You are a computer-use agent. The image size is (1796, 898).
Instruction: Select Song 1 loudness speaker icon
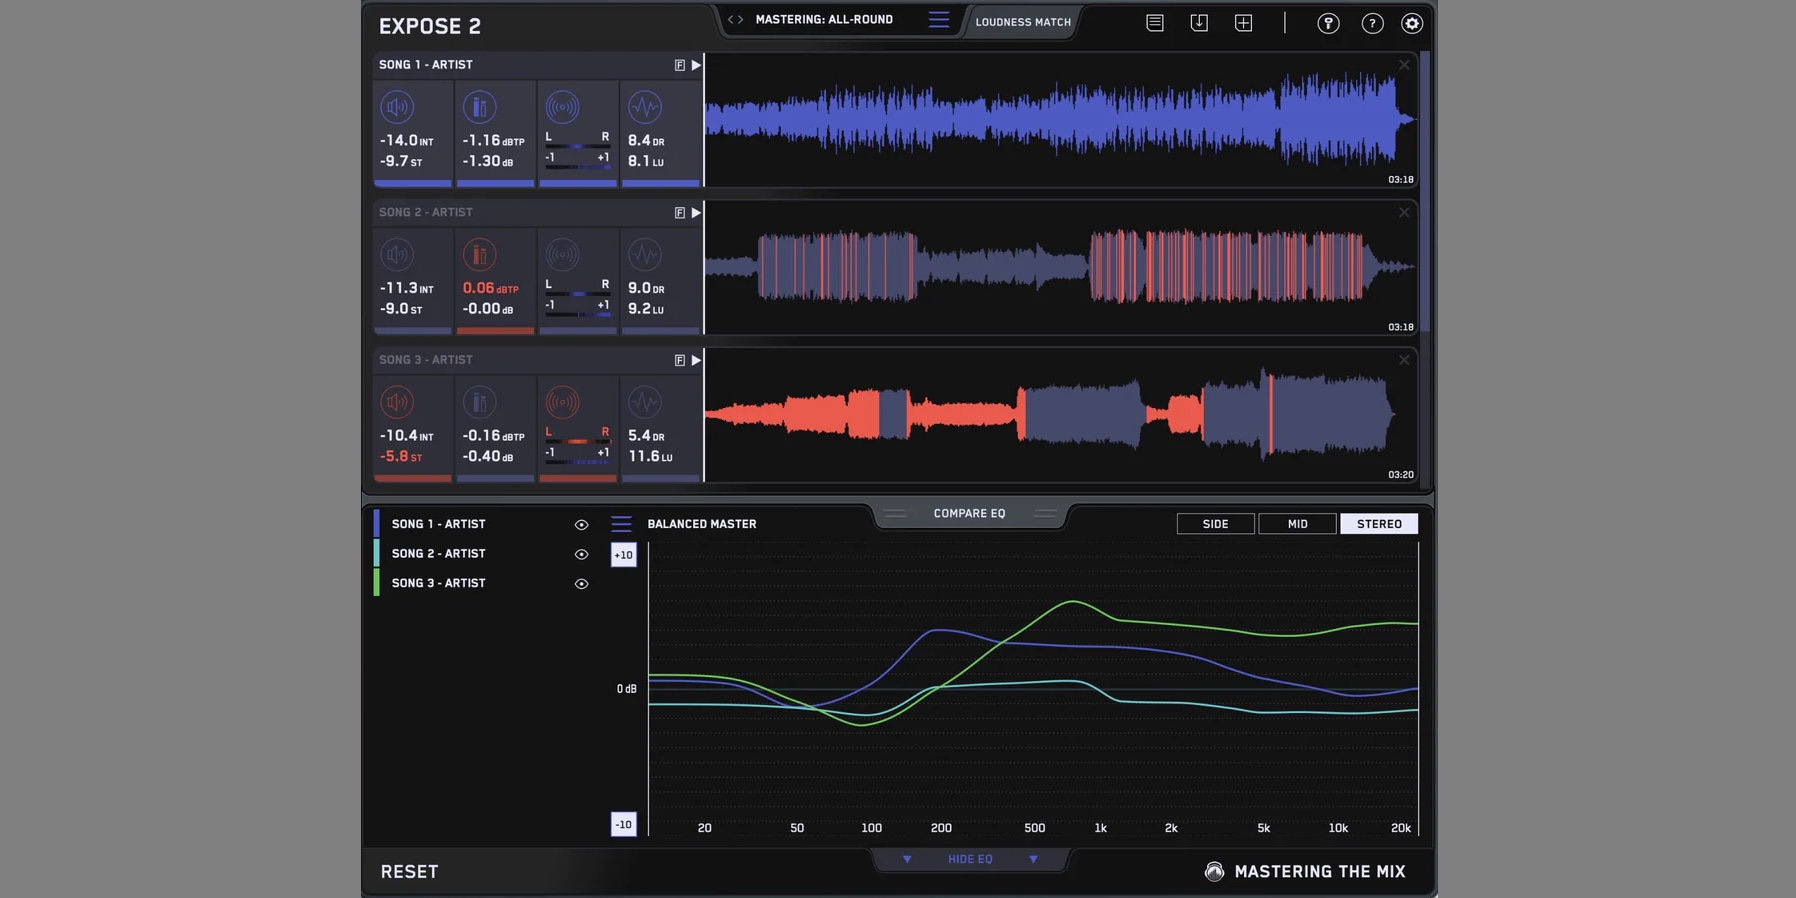[x=398, y=107]
